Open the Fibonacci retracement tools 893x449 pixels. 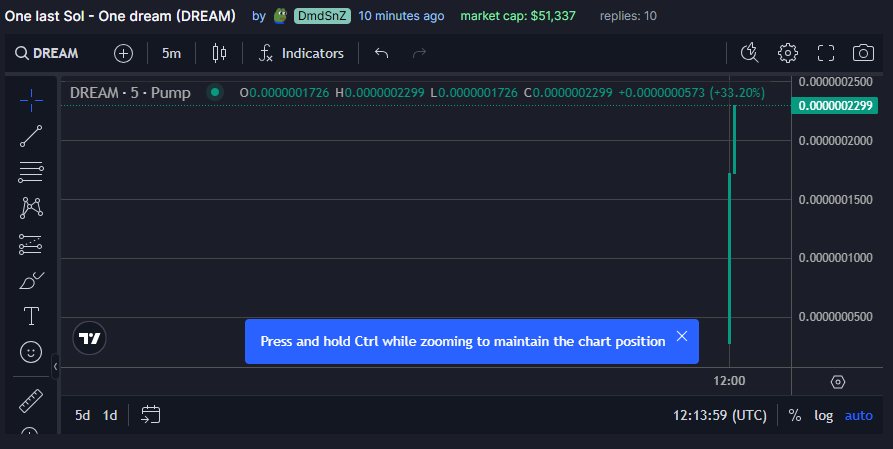[31, 172]
